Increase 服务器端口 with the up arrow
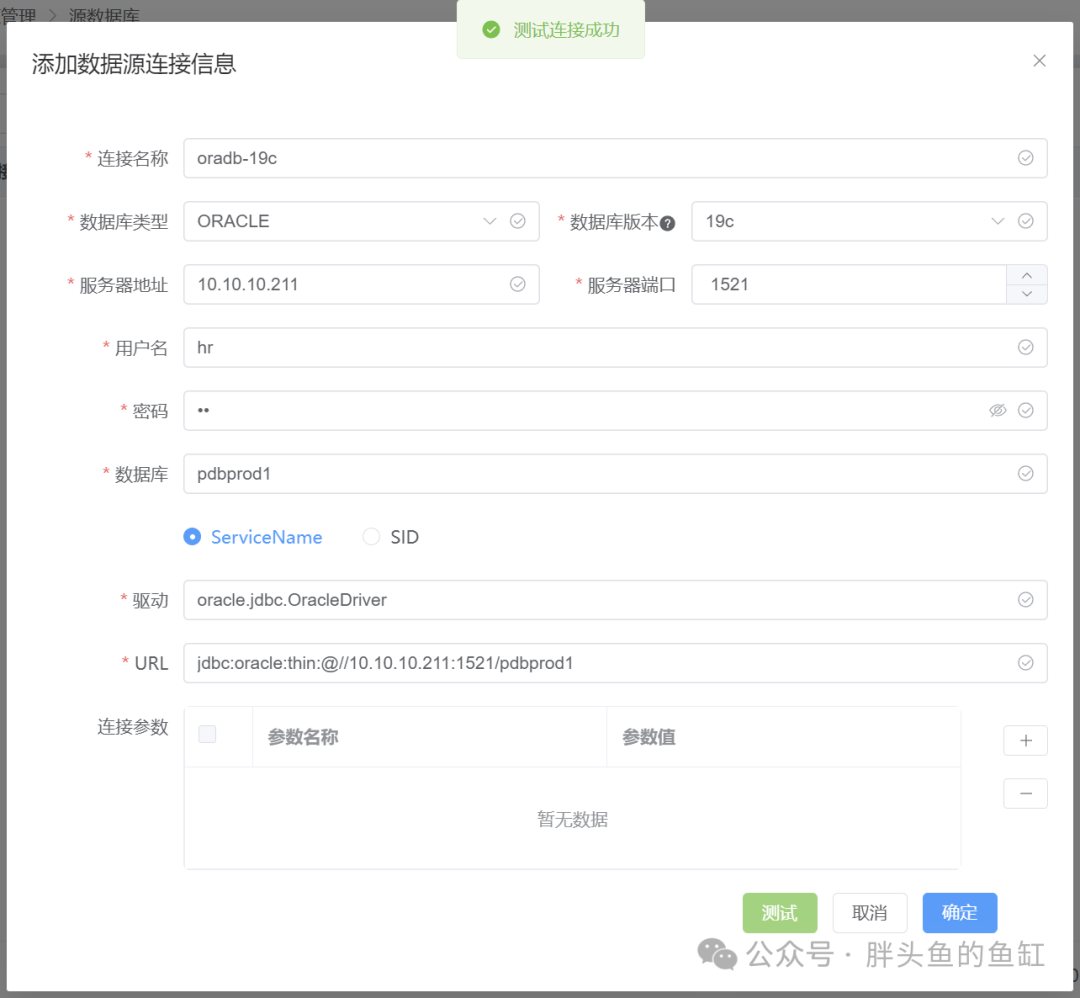The image size is (1080, 998). click(1026, 275)
